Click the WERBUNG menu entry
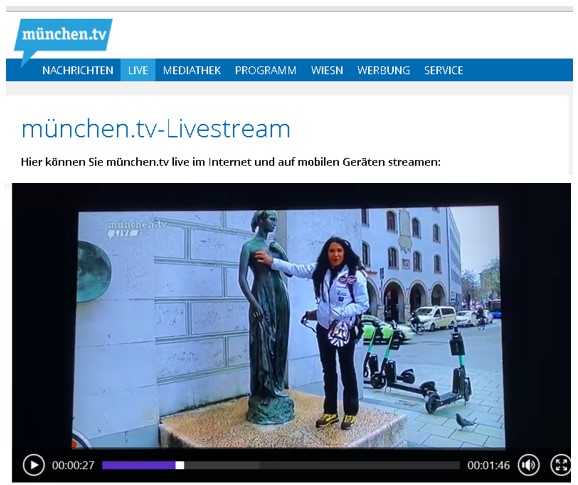Image resolution: width=578 pixels, height=485 pixels. click(x=383, y=70)
